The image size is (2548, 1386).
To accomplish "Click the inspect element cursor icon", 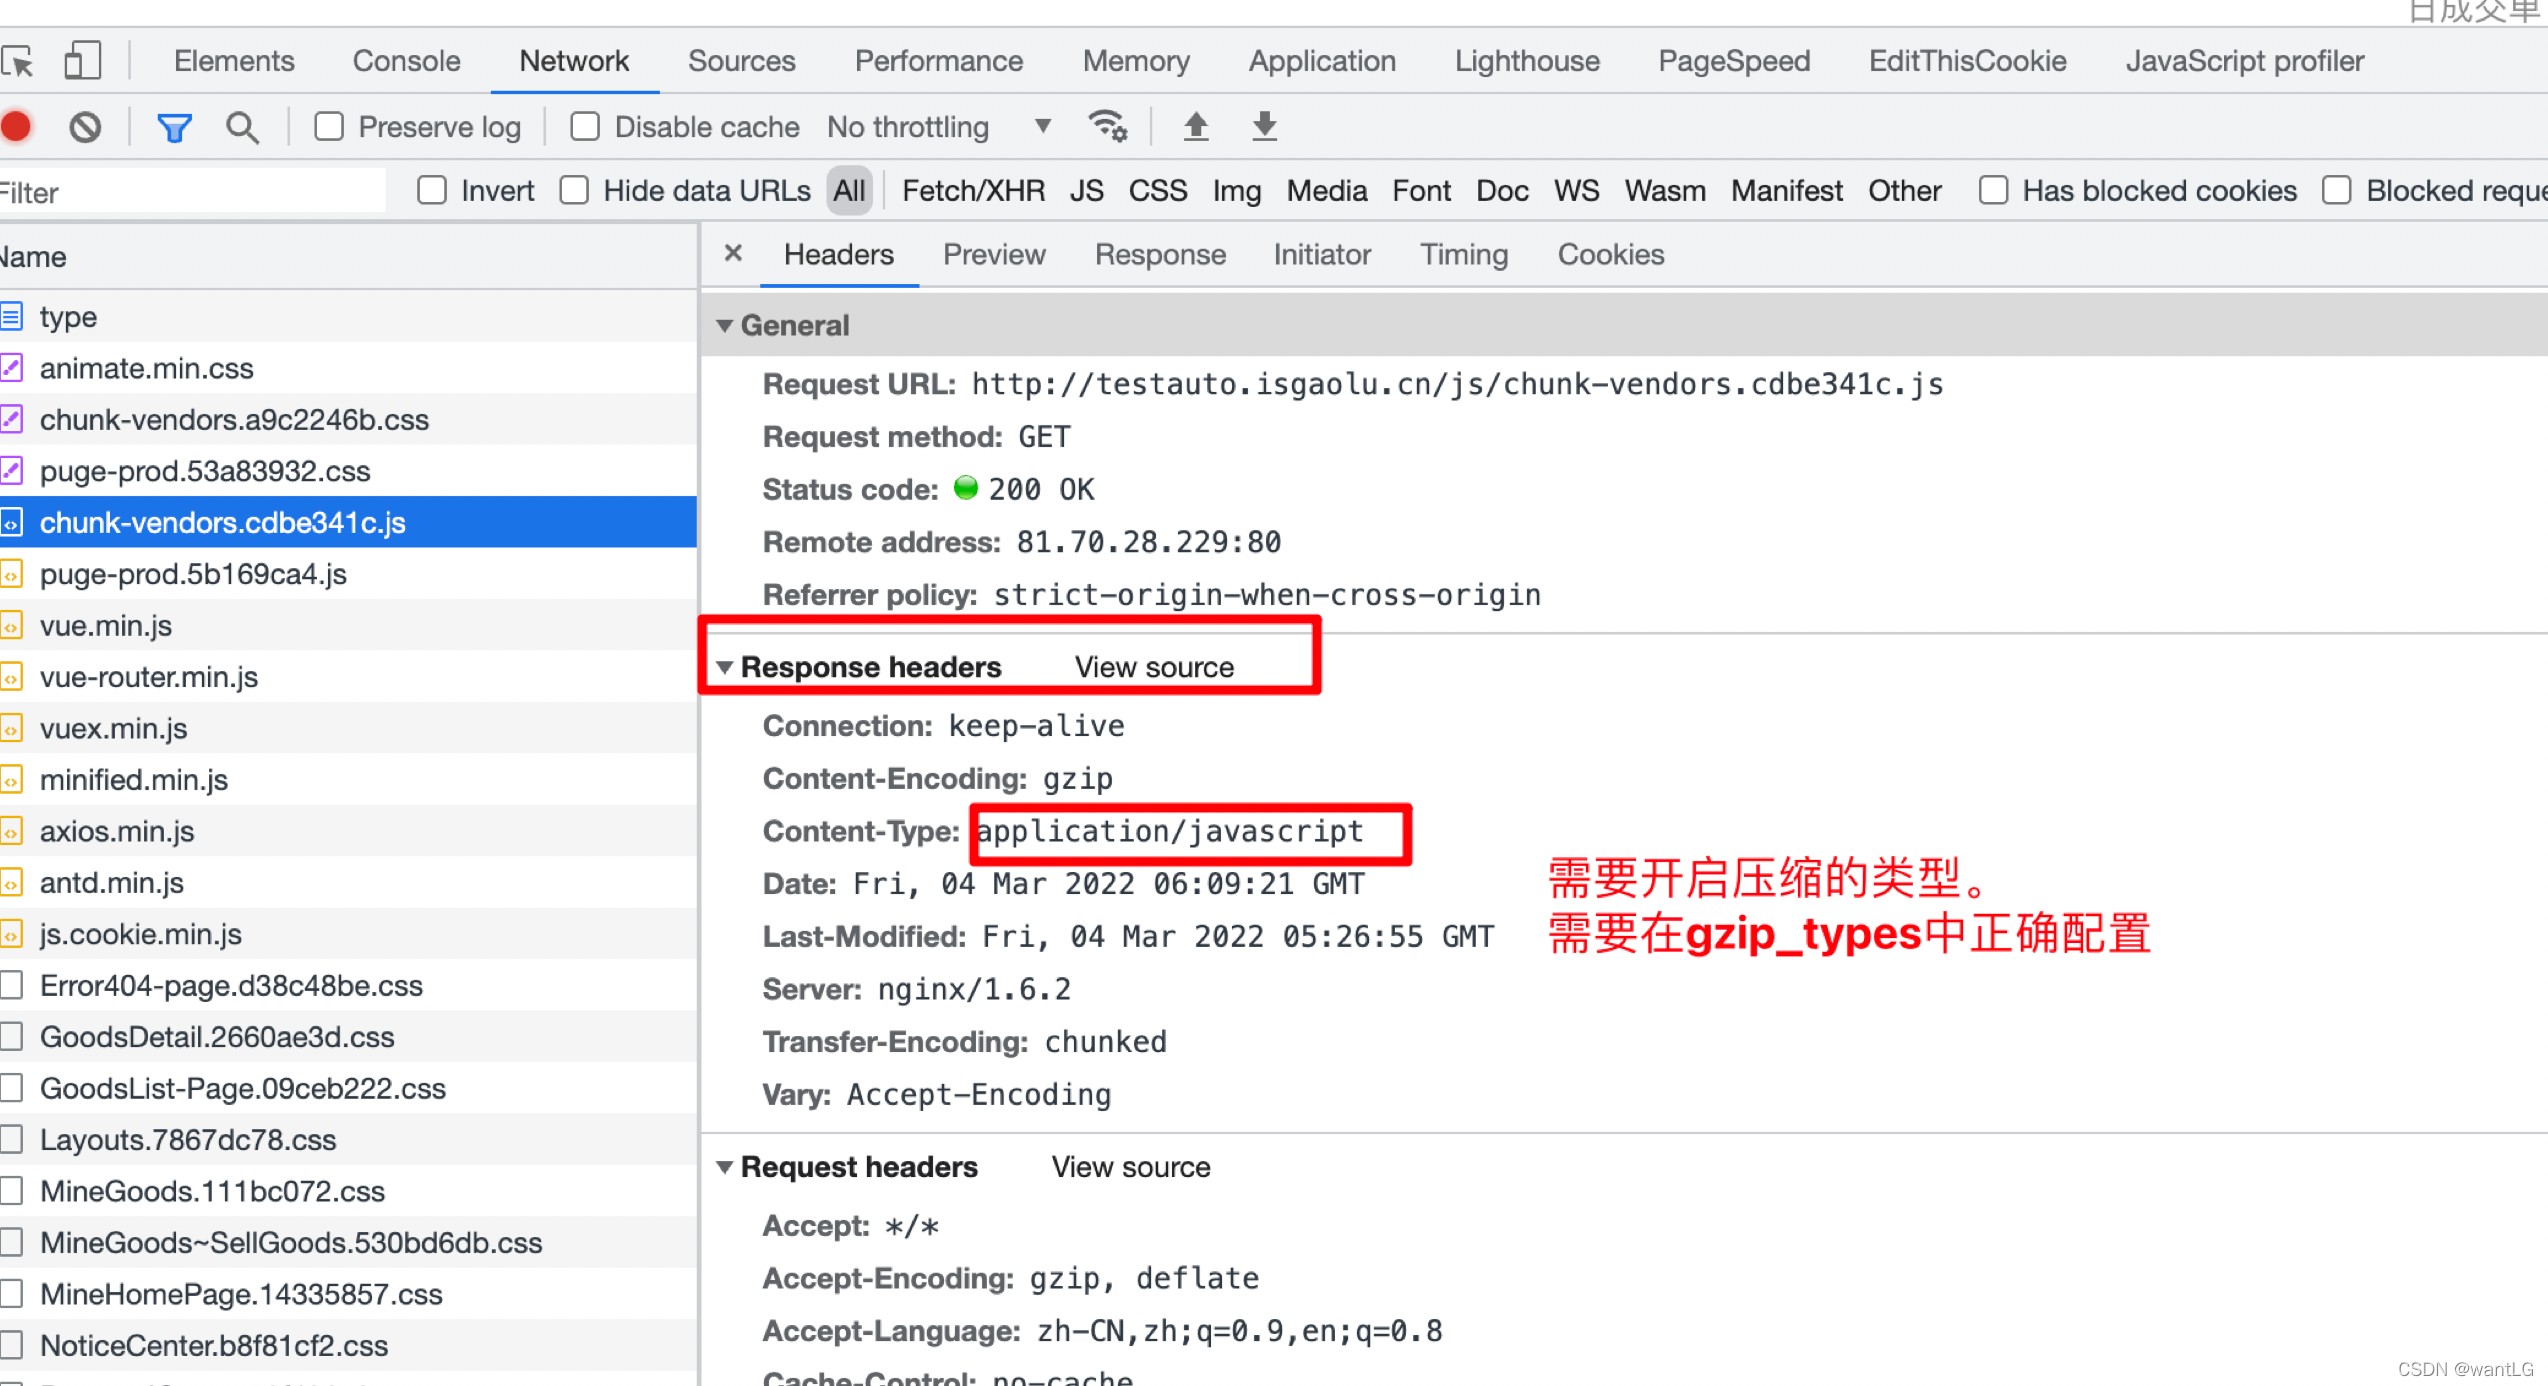I will [18, 62].
